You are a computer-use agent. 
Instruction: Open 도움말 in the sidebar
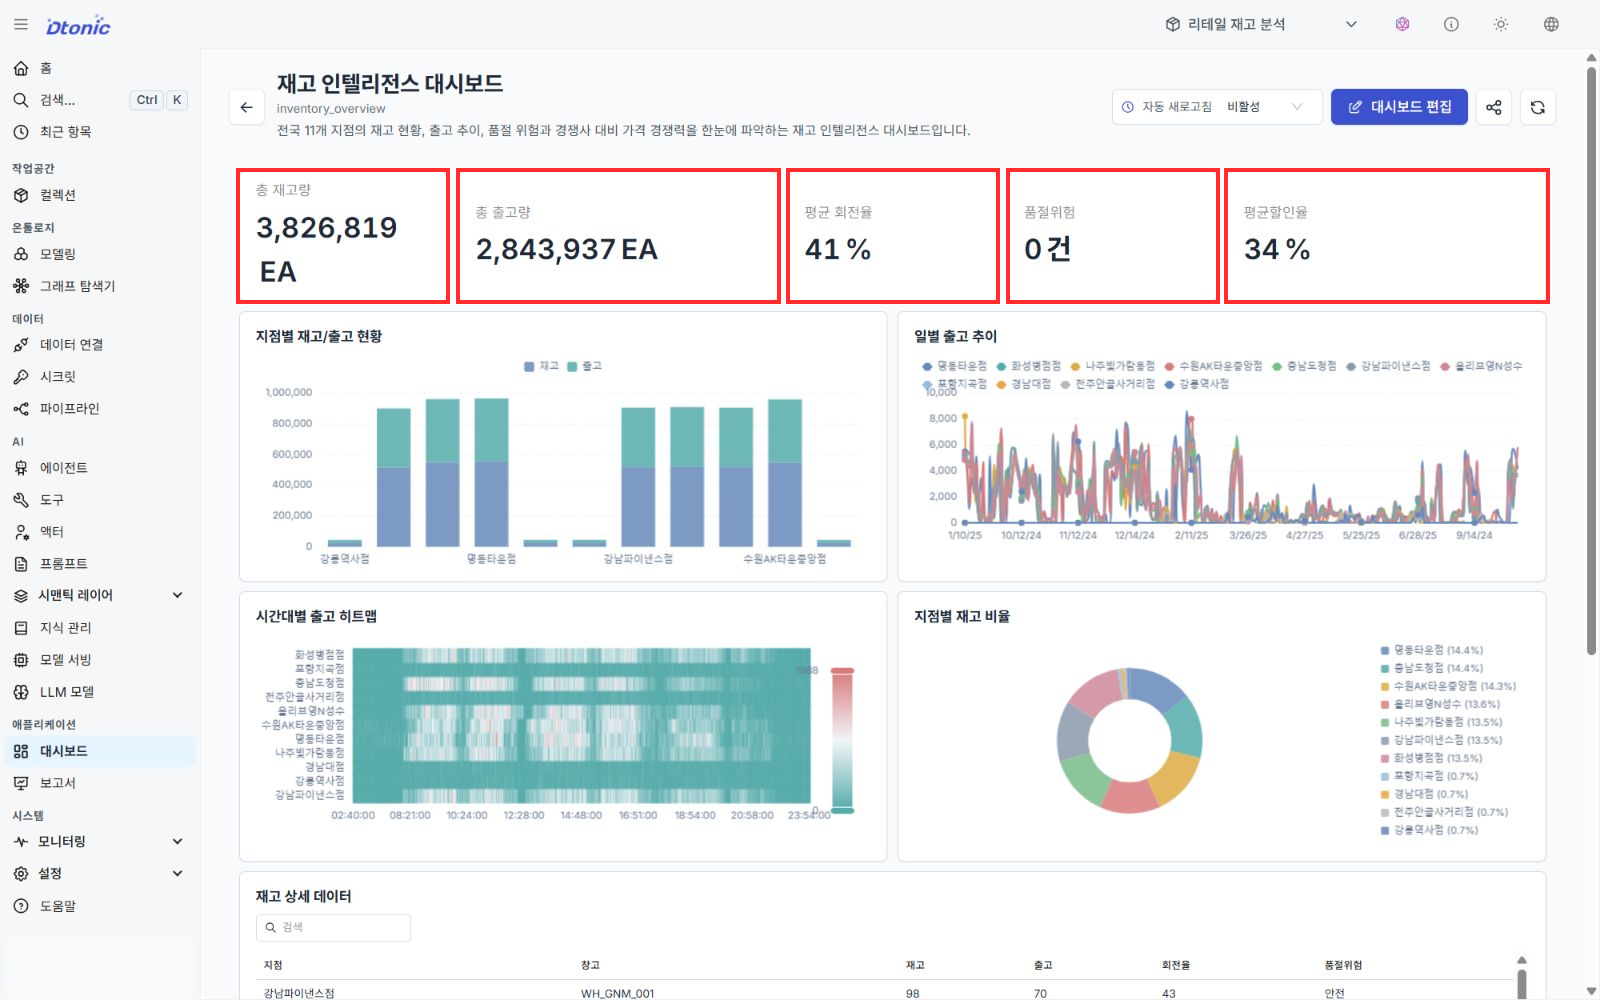point(98,906)
